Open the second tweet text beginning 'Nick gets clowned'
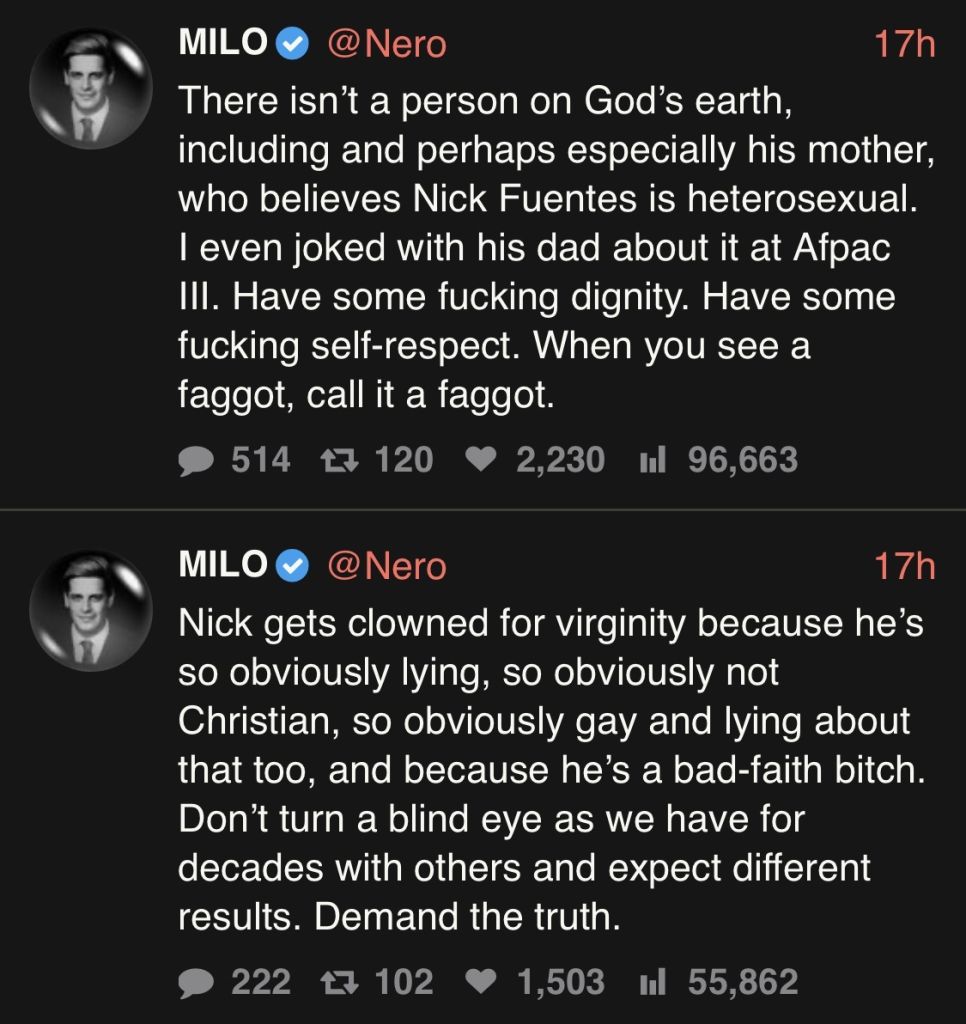 point(550,770)
